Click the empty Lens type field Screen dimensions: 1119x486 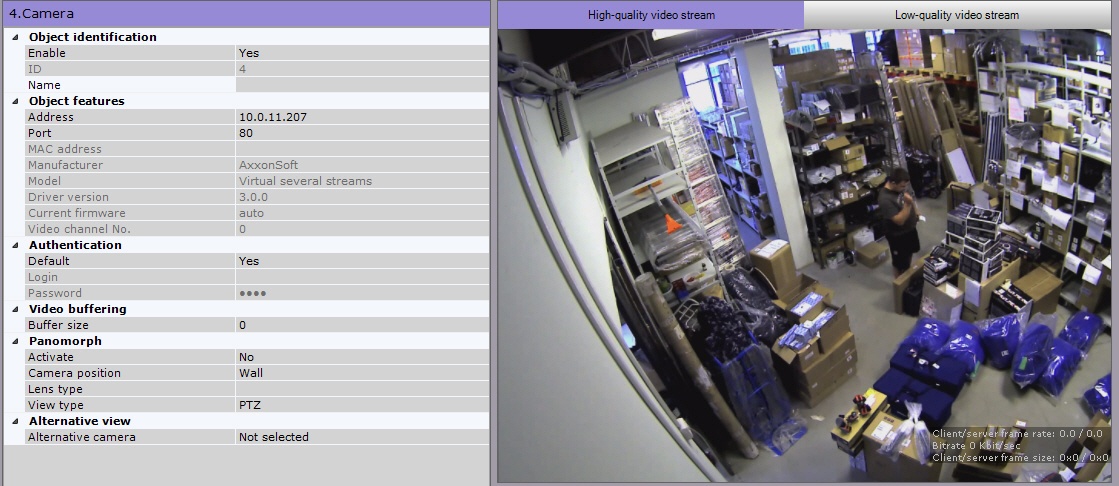pos(362,389)
